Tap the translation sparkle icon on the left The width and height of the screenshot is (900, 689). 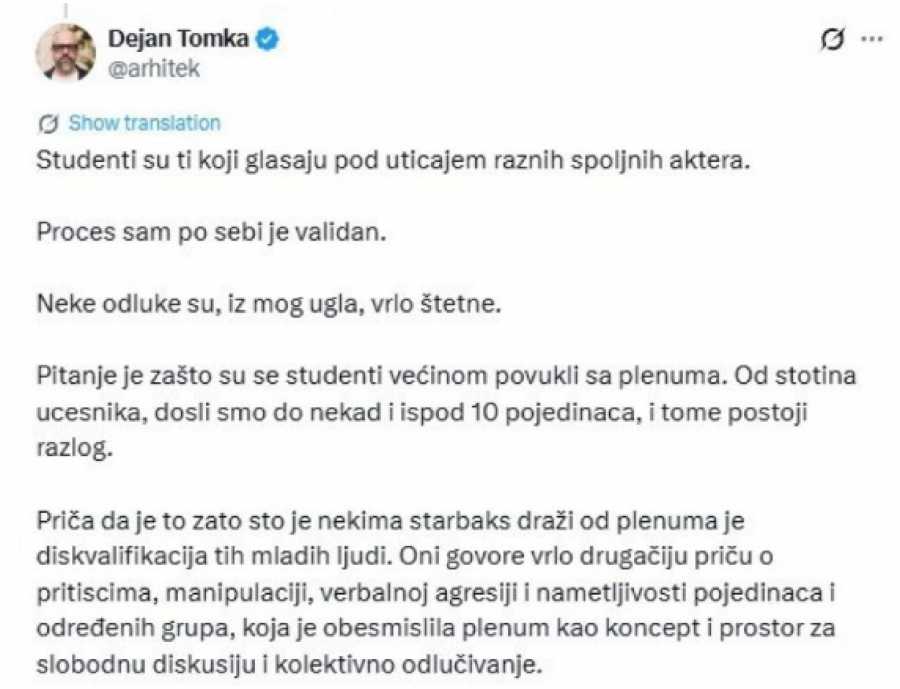[x=47, y=122]
